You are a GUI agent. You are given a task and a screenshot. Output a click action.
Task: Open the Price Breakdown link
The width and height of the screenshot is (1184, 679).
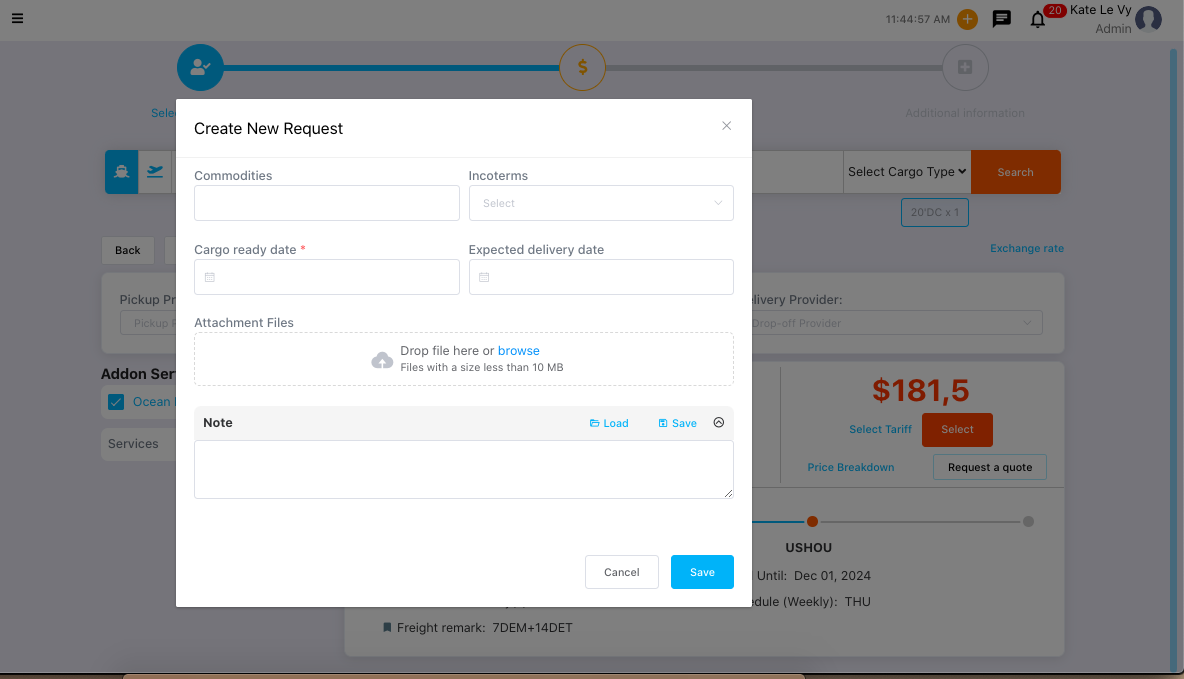851,468
